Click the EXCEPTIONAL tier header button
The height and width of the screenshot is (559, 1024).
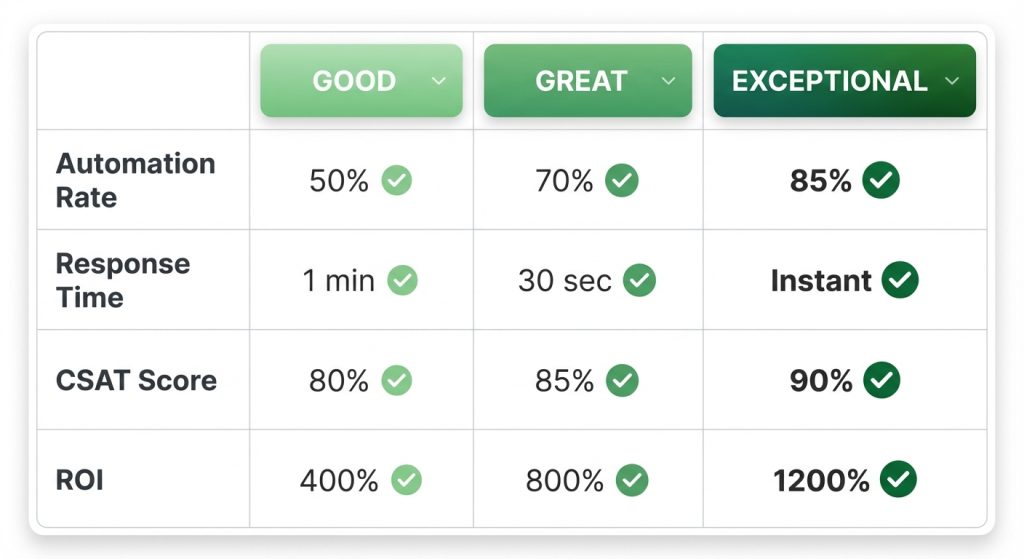pos(830,81)
